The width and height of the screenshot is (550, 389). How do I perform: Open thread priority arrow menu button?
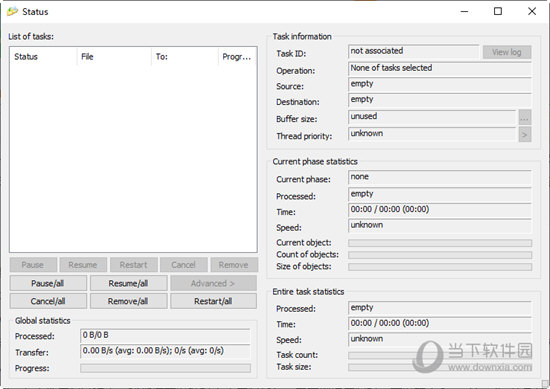tap(525, 134)
